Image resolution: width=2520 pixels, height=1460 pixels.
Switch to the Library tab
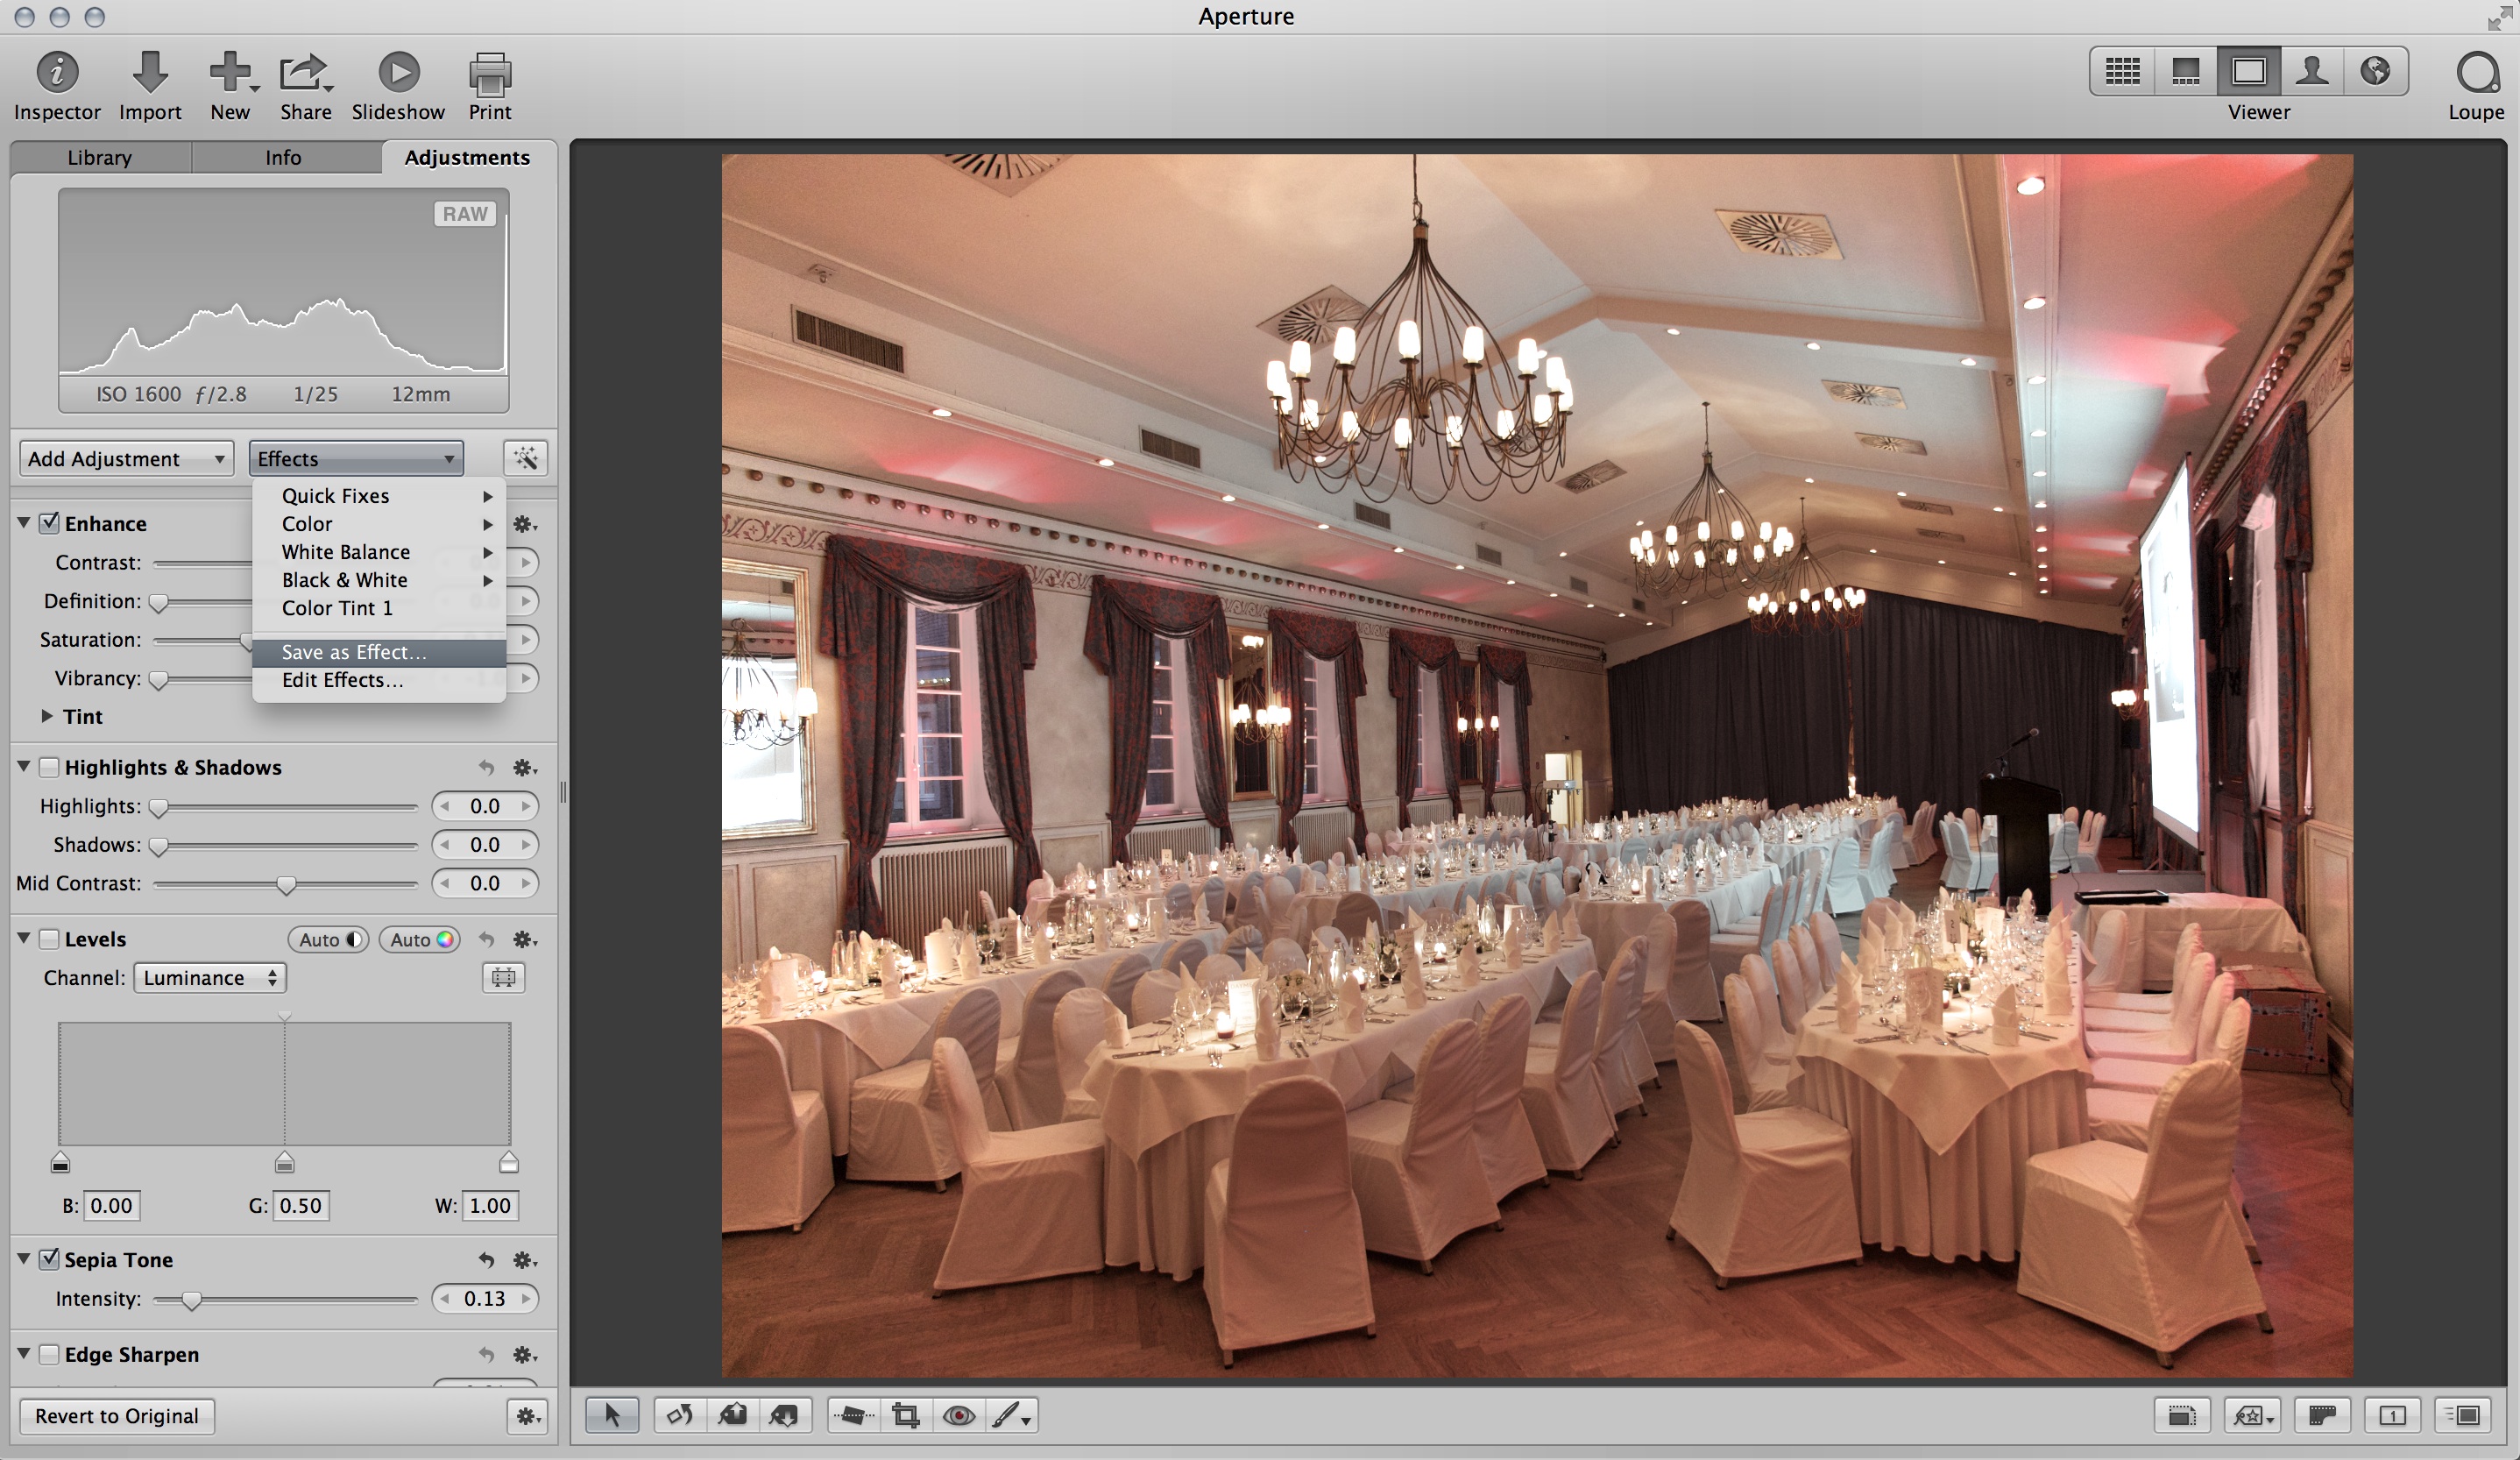99,157
